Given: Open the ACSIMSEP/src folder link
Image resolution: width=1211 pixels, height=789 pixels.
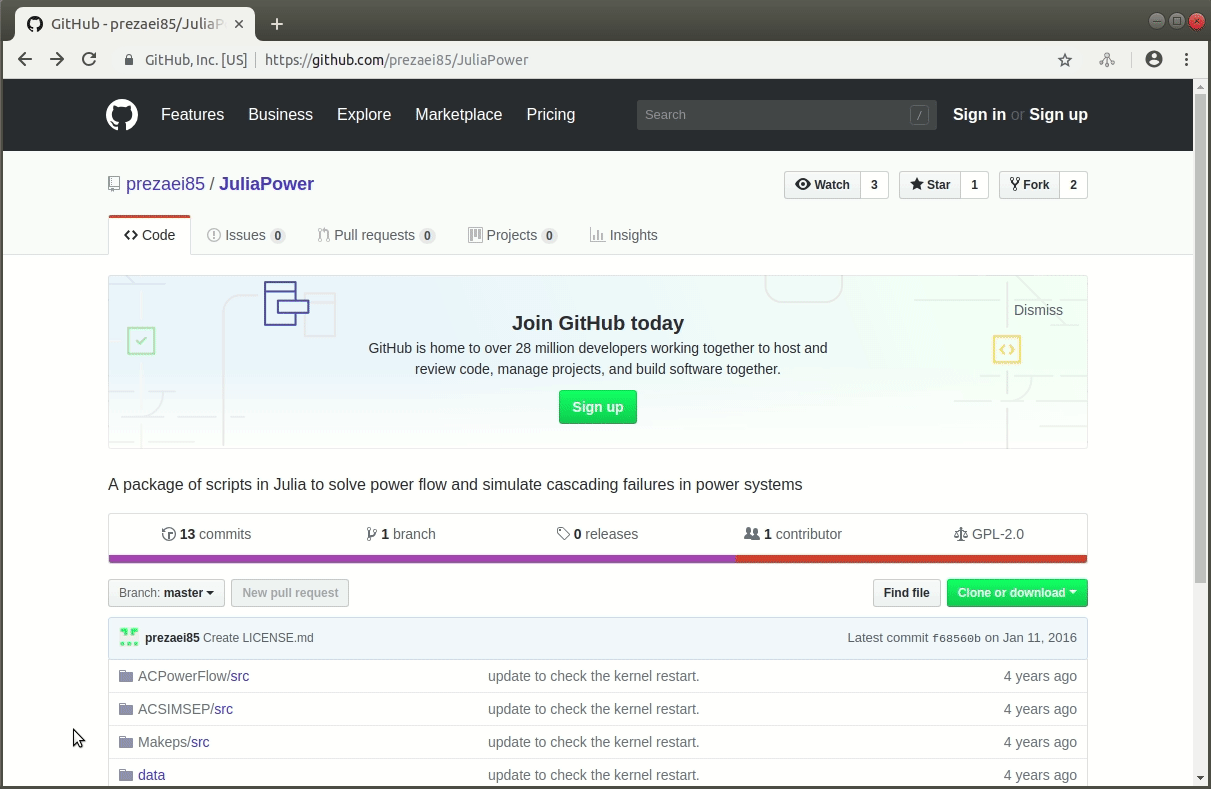Looking at the screenshot, I should [x=186, y=709].
